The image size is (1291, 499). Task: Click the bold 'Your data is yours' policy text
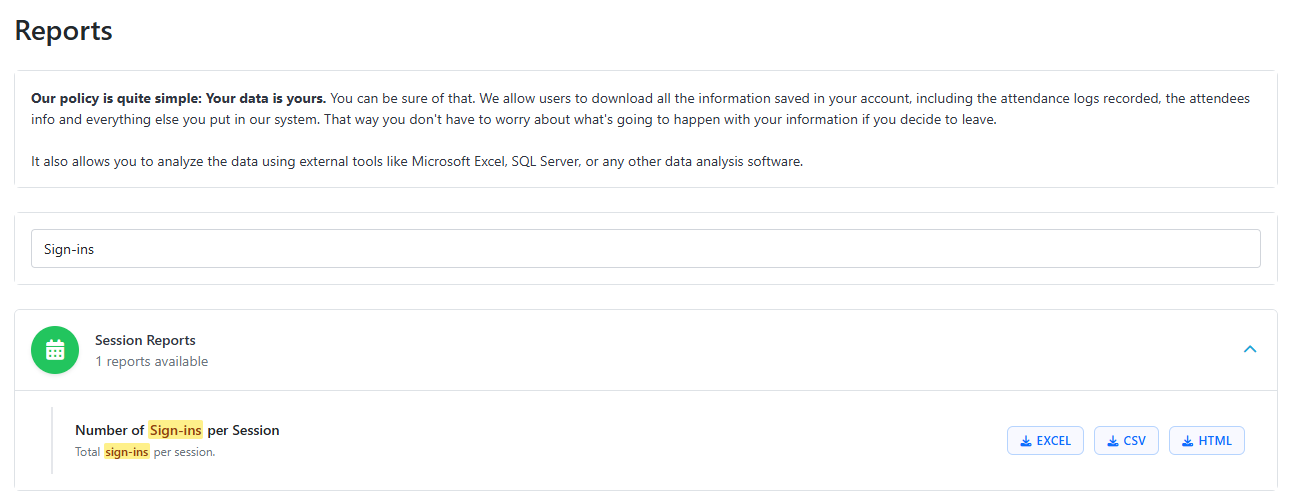[x=178, y=99]
